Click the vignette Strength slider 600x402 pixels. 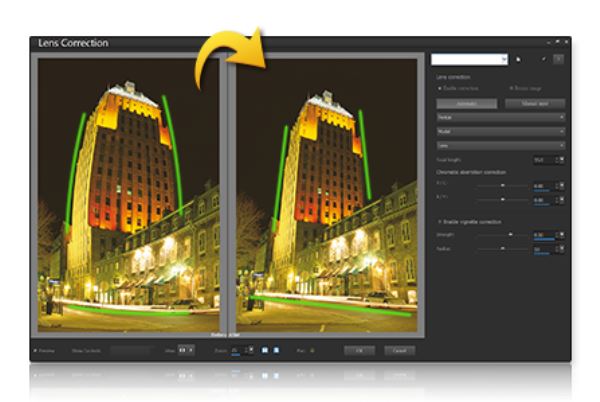pos(502,235)
